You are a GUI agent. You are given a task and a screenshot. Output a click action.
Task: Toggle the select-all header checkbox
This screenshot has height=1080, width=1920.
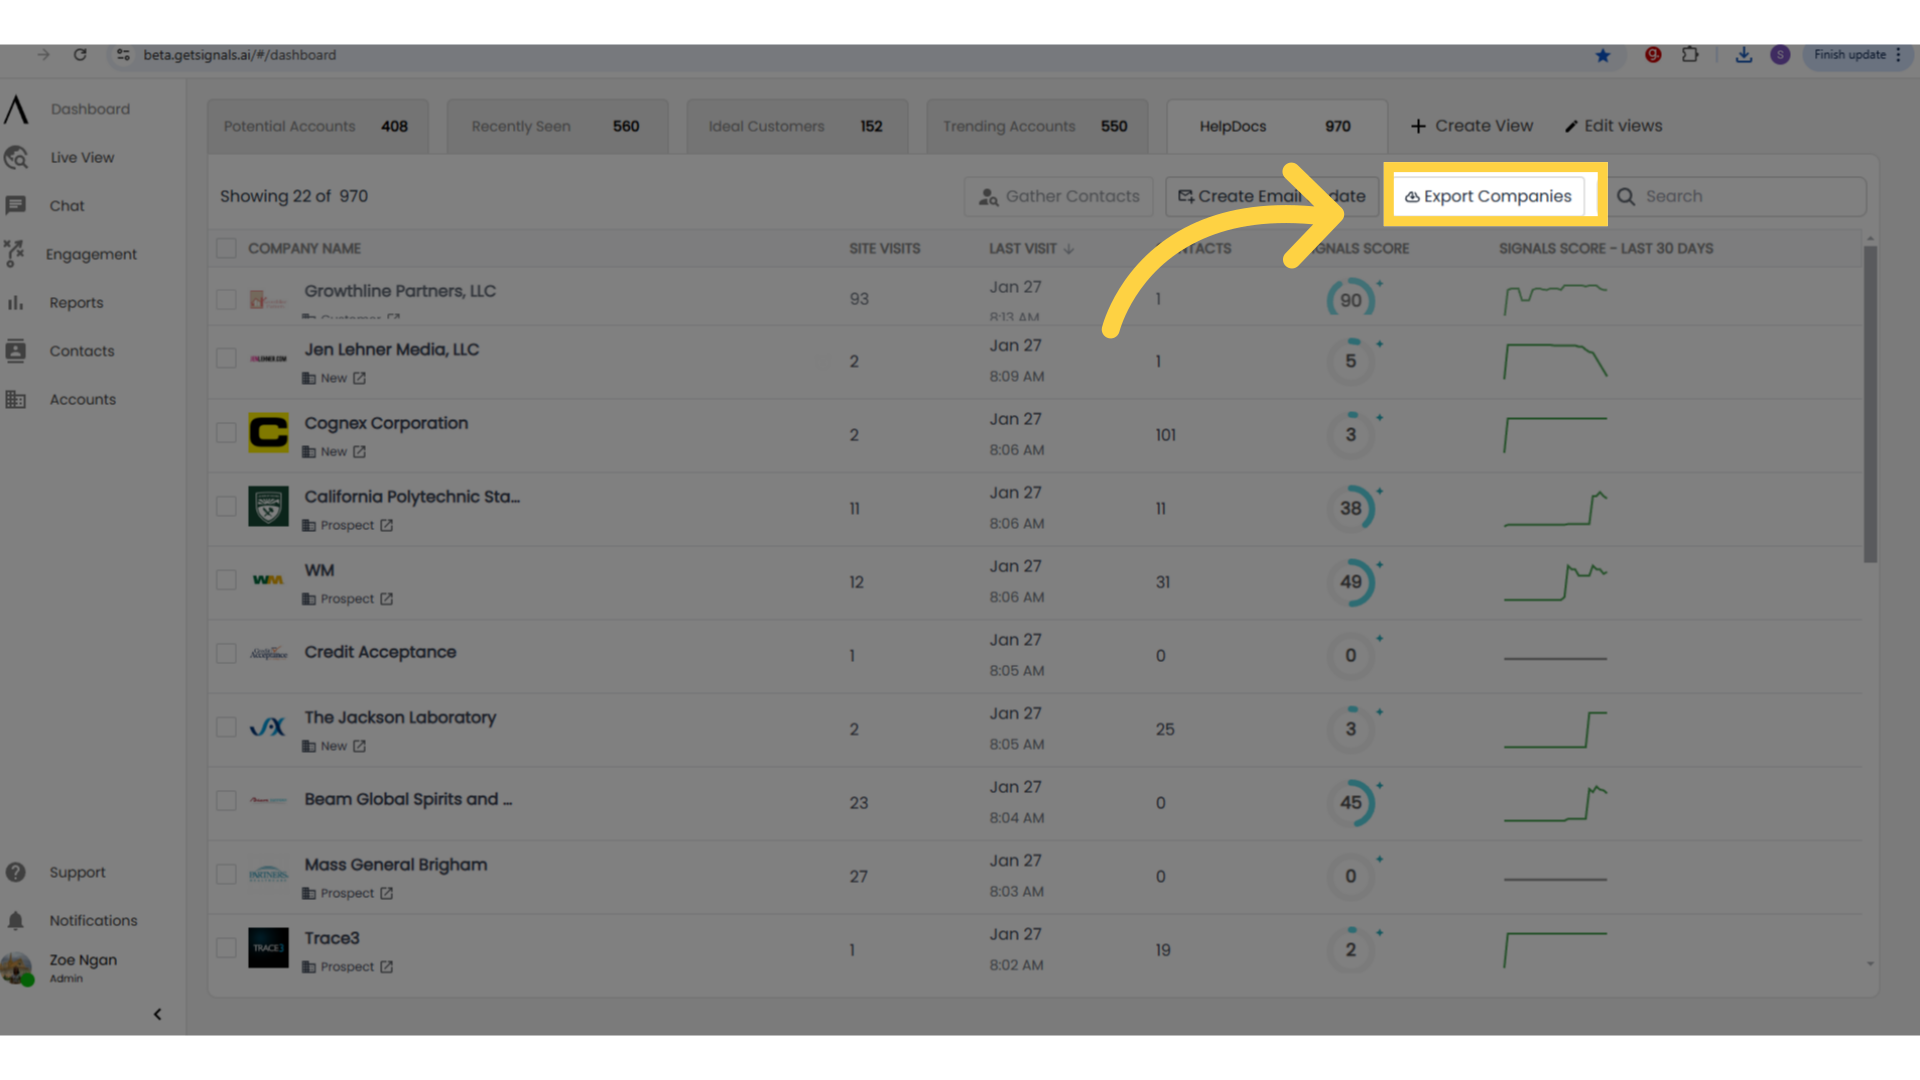click(x=227, y=248)
